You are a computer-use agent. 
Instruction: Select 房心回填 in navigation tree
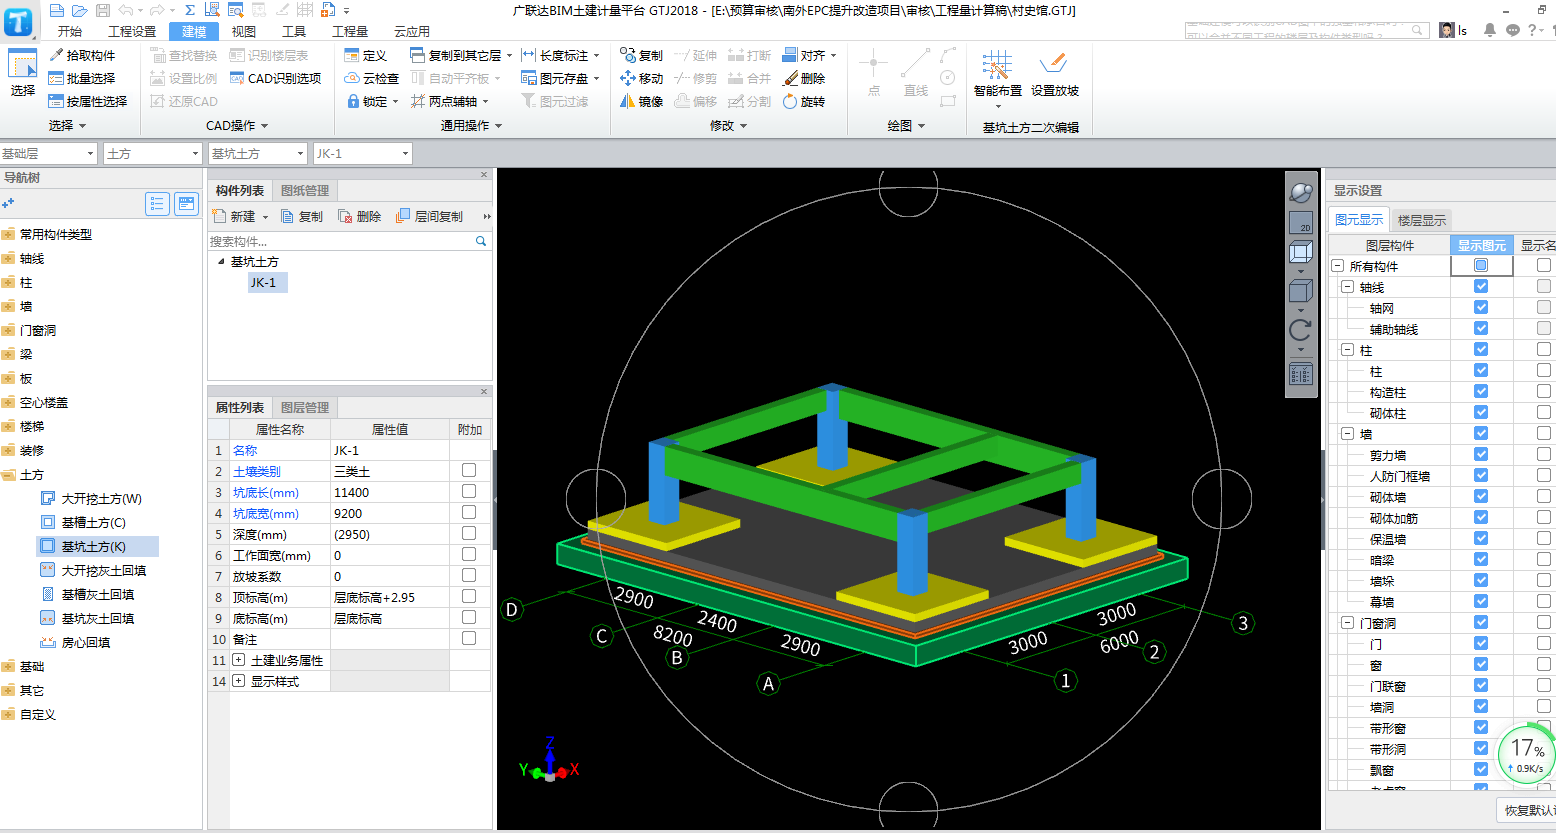(86, 642)
